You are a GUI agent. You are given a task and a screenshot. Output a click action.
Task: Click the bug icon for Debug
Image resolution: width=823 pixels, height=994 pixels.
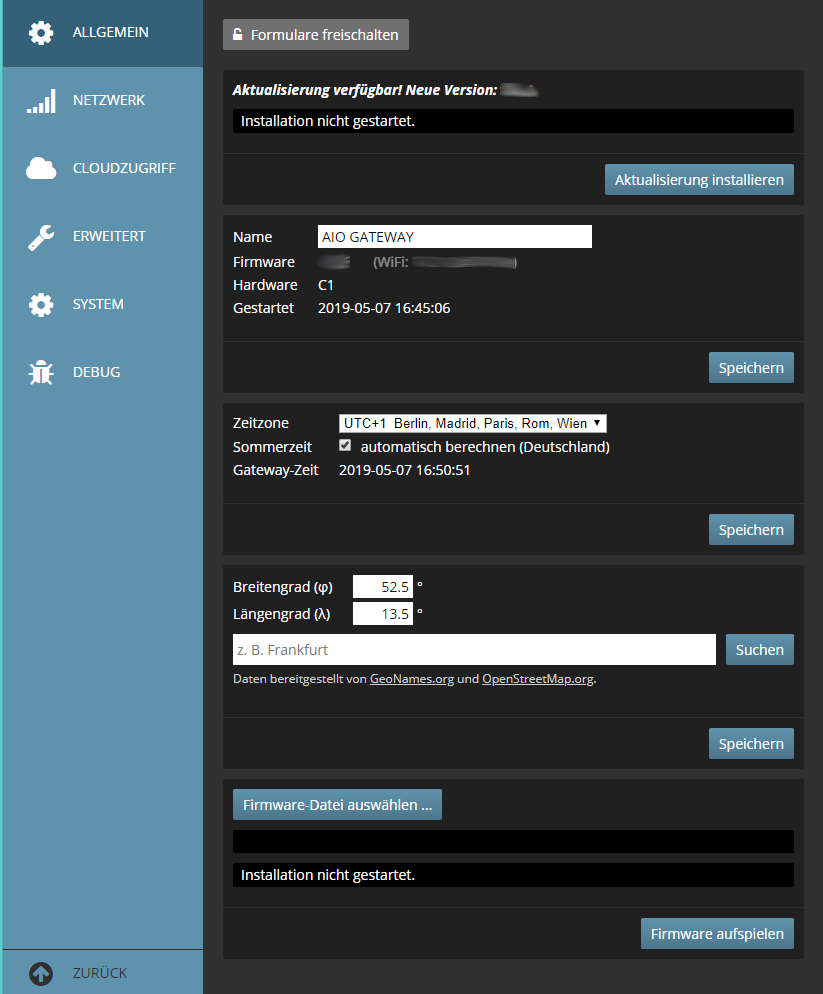(41, 373)
